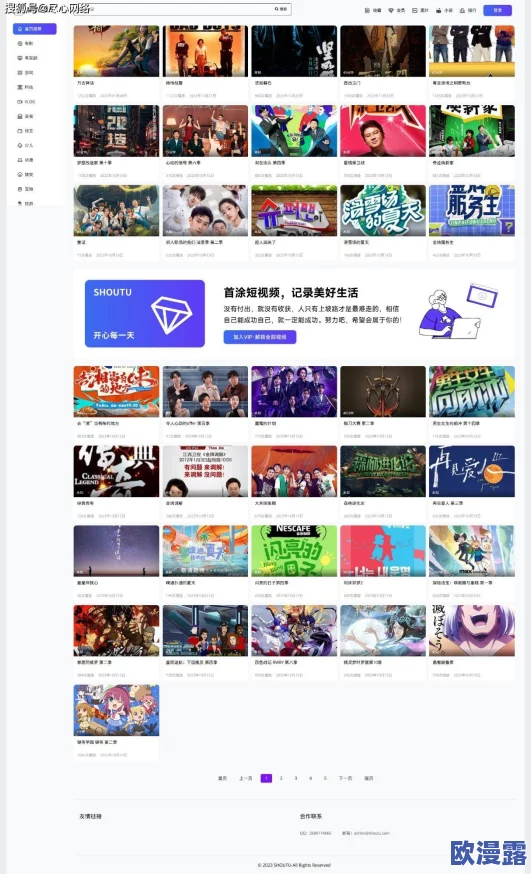Open 小说 in the top navigation
The image size is (531, 874).
pyautogui.click(x=444, y=11)
